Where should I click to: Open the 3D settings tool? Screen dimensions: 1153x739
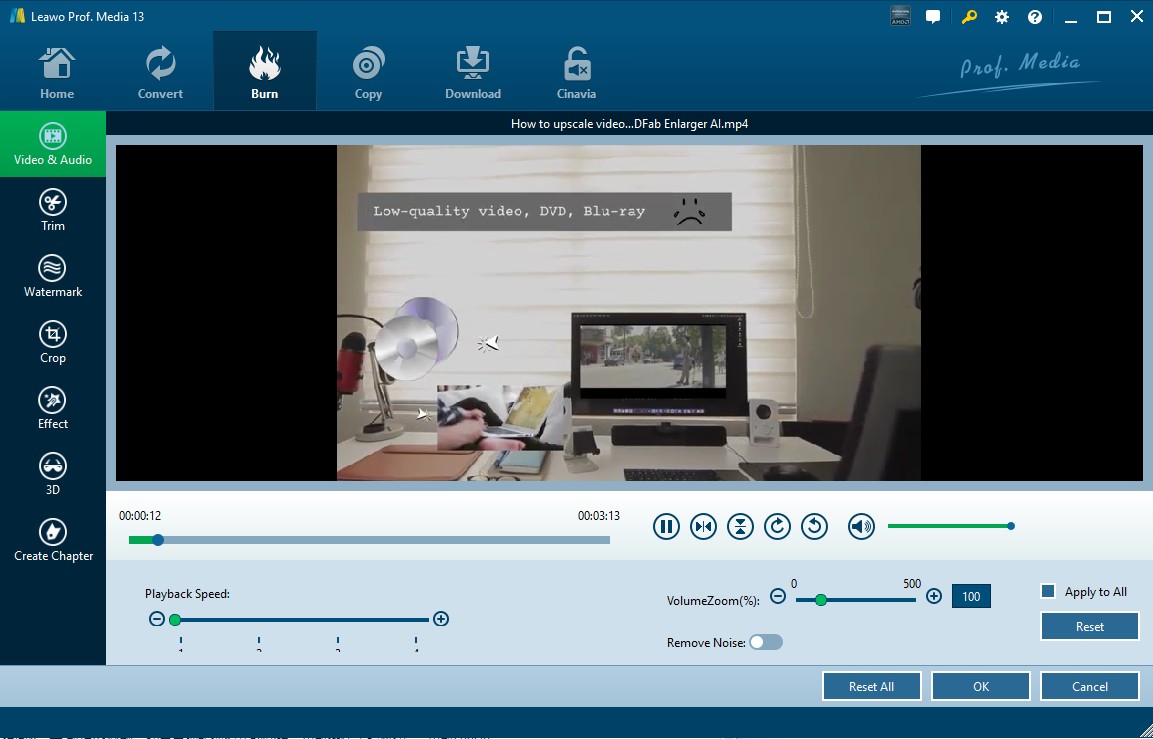coord(53,474)
